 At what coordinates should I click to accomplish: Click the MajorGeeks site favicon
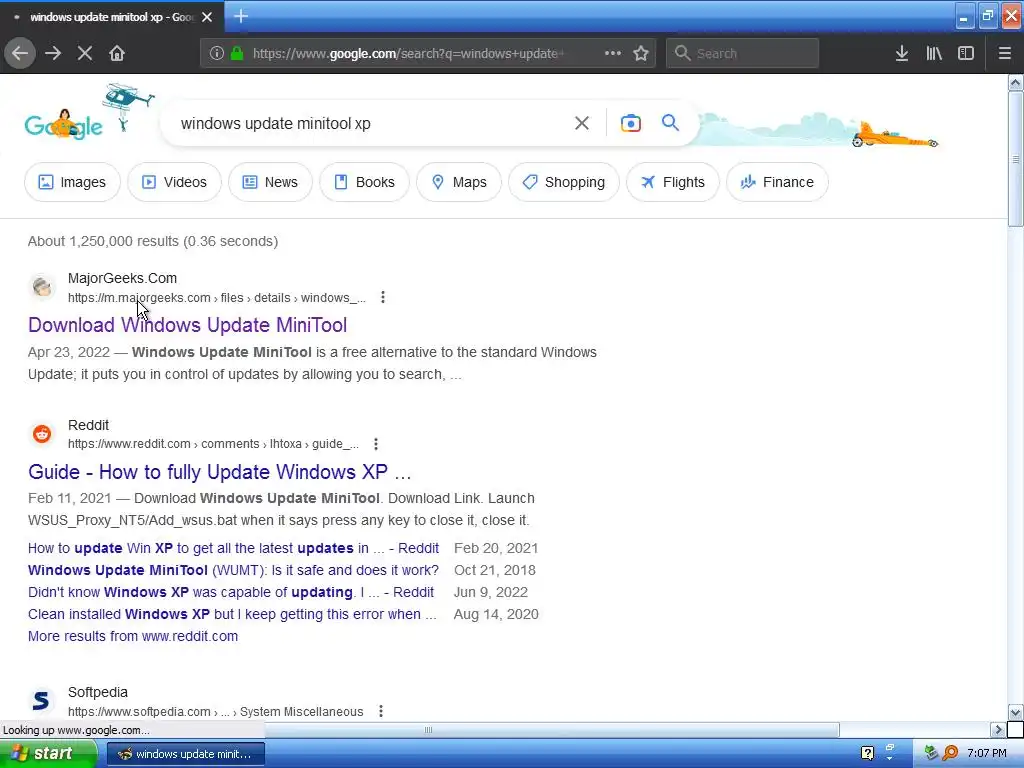pyautogui.click(x=42, y=287)
